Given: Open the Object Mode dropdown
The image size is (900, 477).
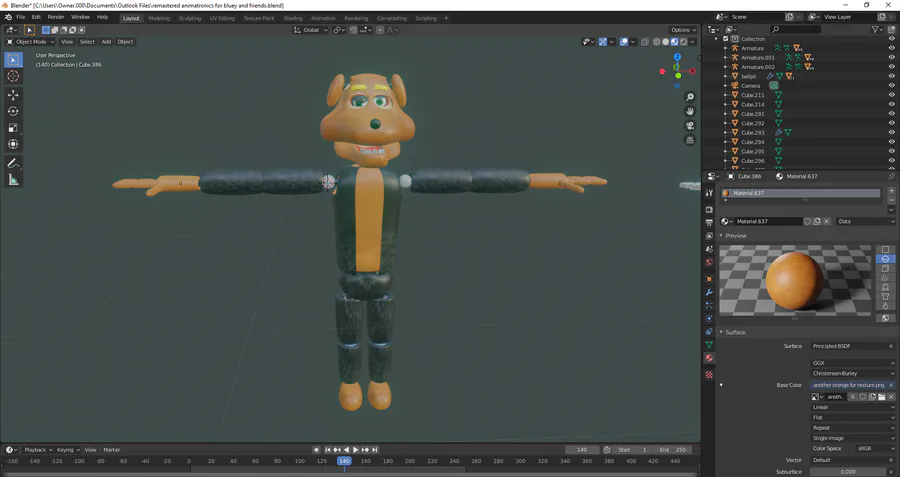Looking at the screenshot, I should click(x=30, y=42).
